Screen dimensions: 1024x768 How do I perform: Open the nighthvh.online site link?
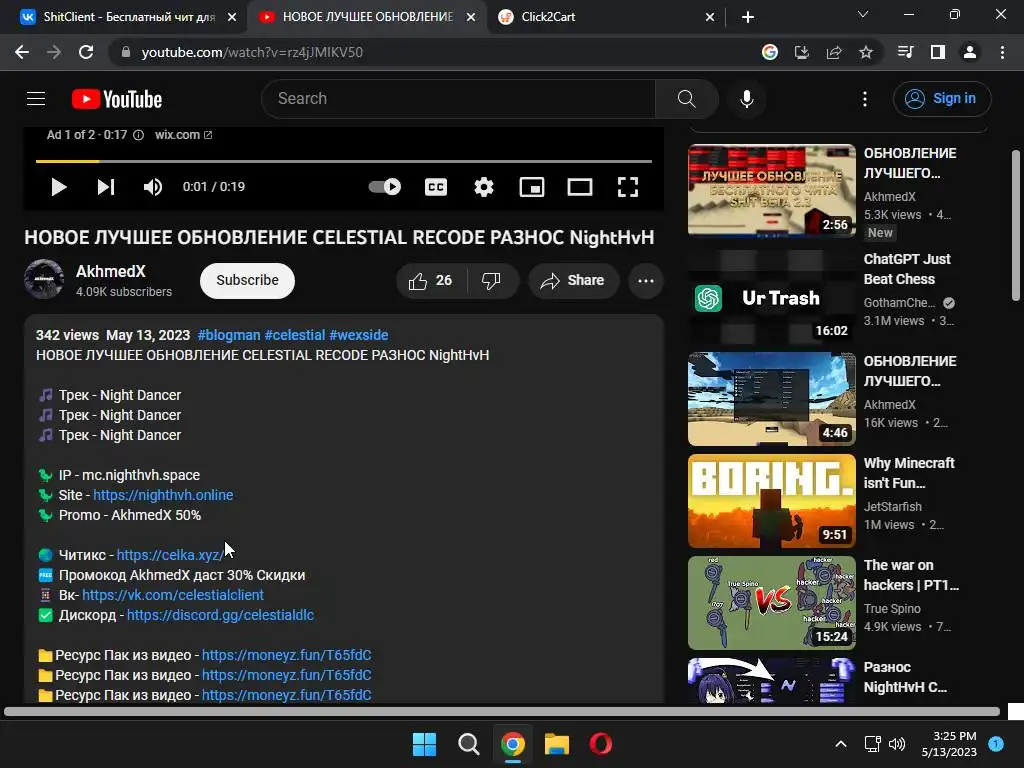point(163,495)
